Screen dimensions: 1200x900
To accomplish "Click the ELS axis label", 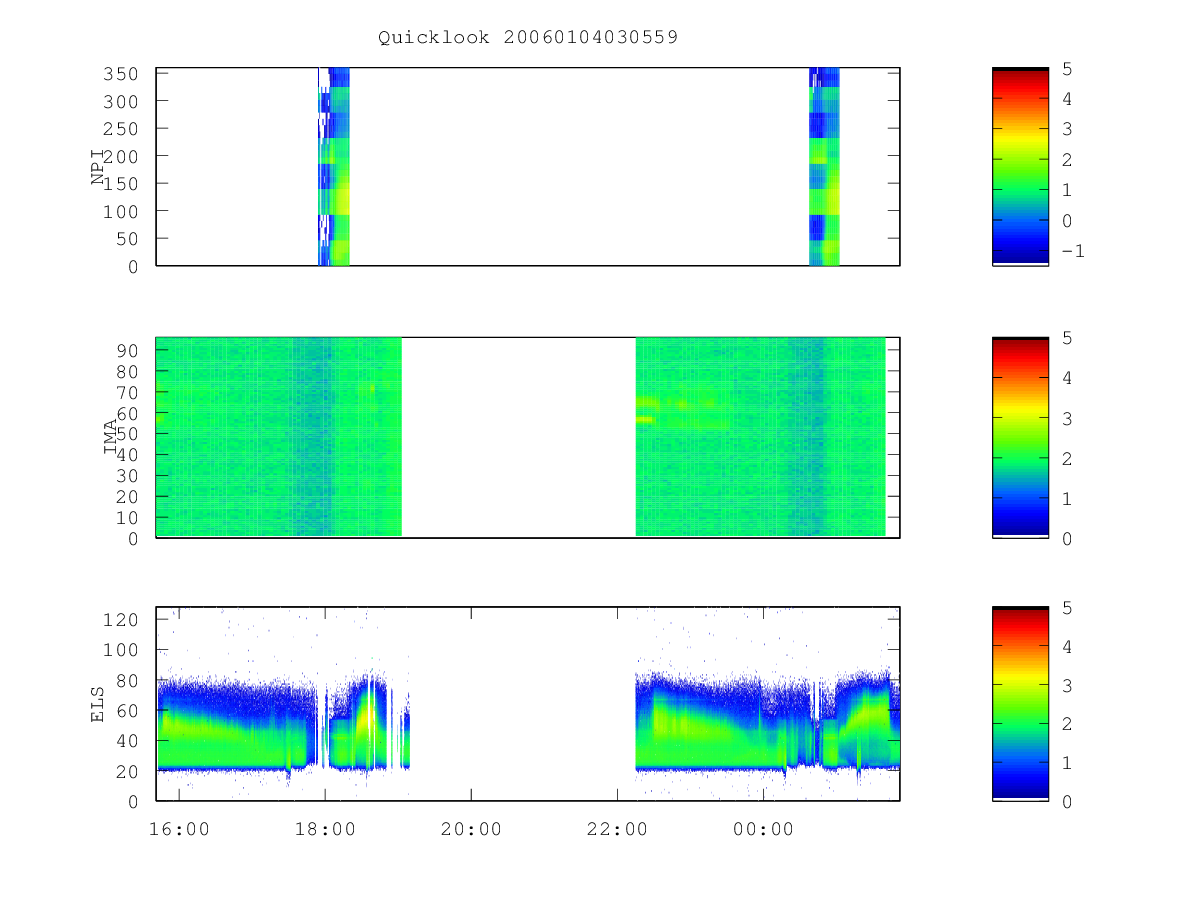I will coord(99,704).
